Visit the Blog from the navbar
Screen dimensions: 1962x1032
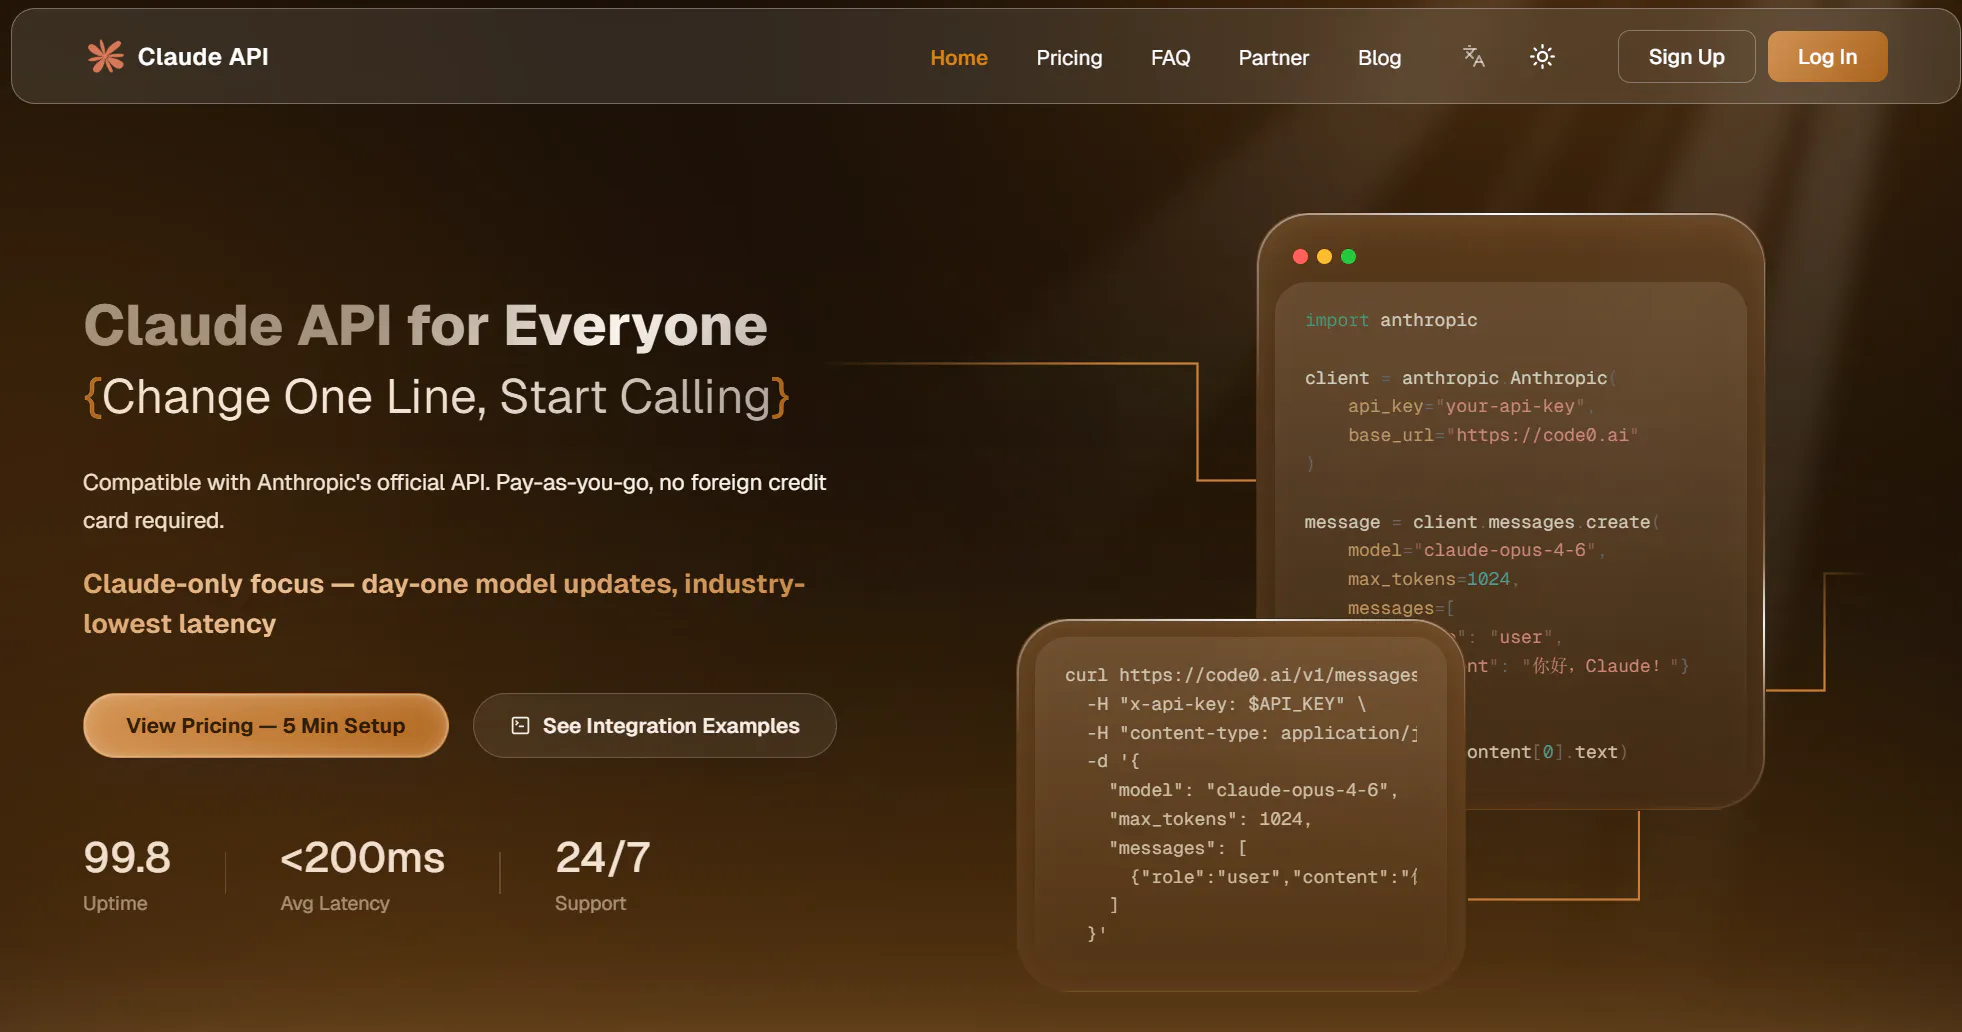click(1379, 58)
